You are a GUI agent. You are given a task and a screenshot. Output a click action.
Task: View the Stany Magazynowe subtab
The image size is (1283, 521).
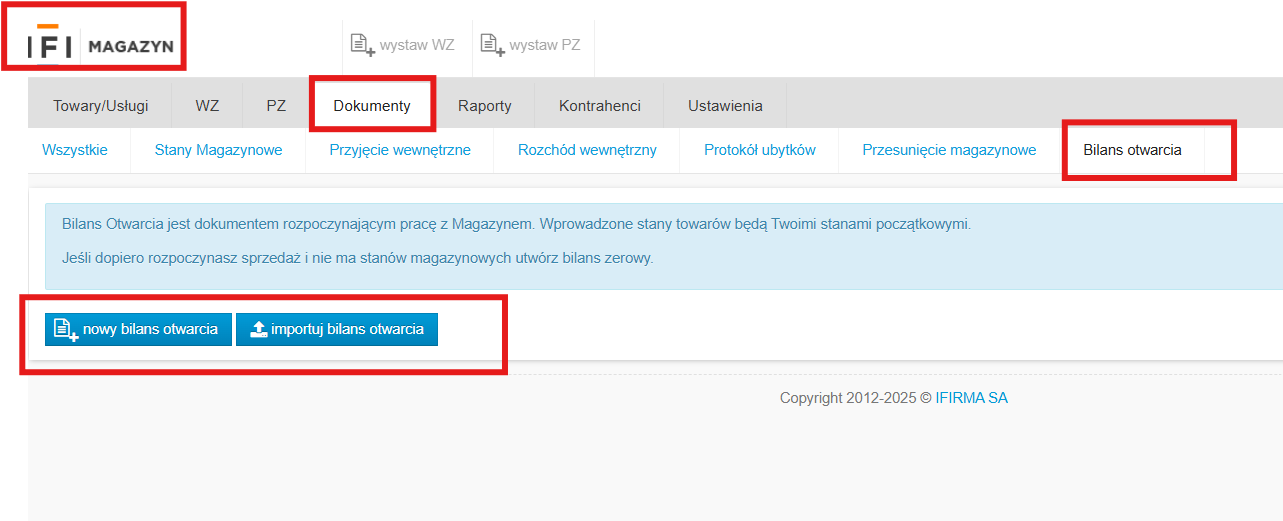pos(218,150)
